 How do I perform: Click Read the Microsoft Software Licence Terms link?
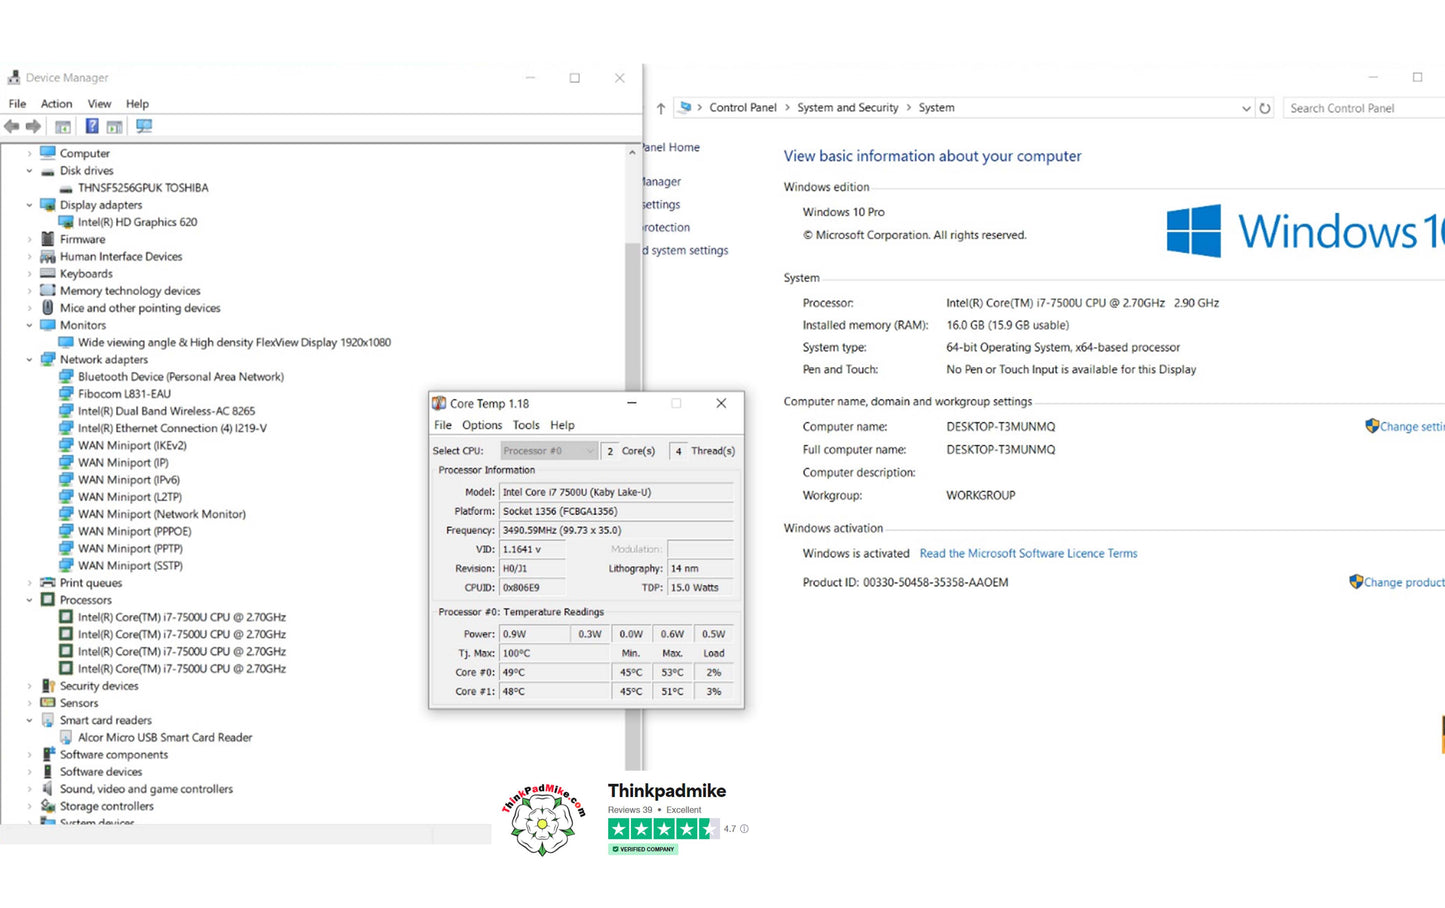coord(1028,553)
